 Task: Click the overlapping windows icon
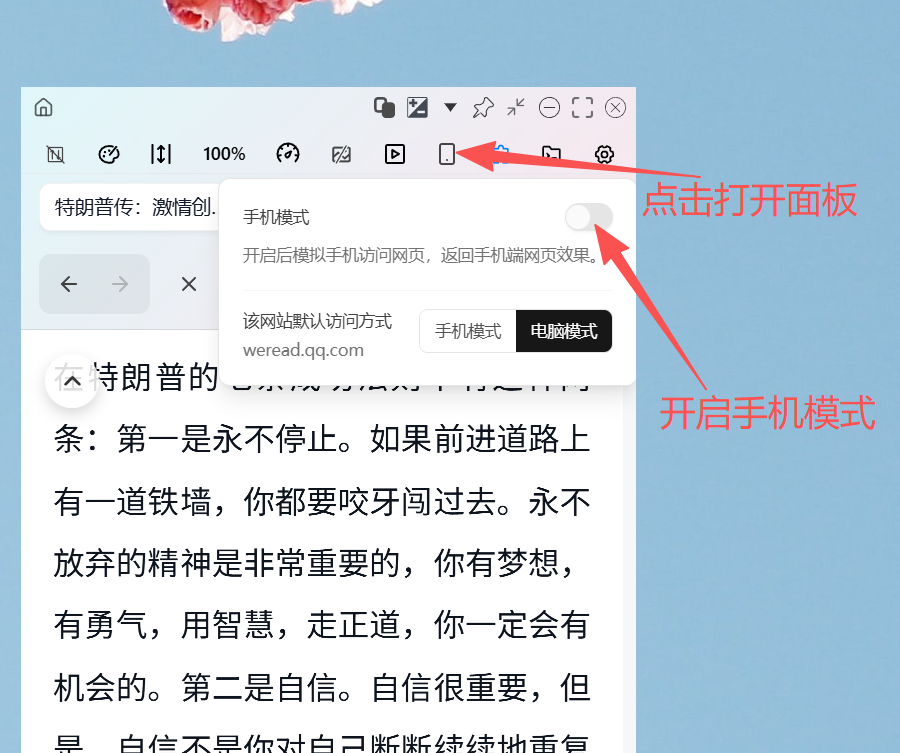pos(384,107)
